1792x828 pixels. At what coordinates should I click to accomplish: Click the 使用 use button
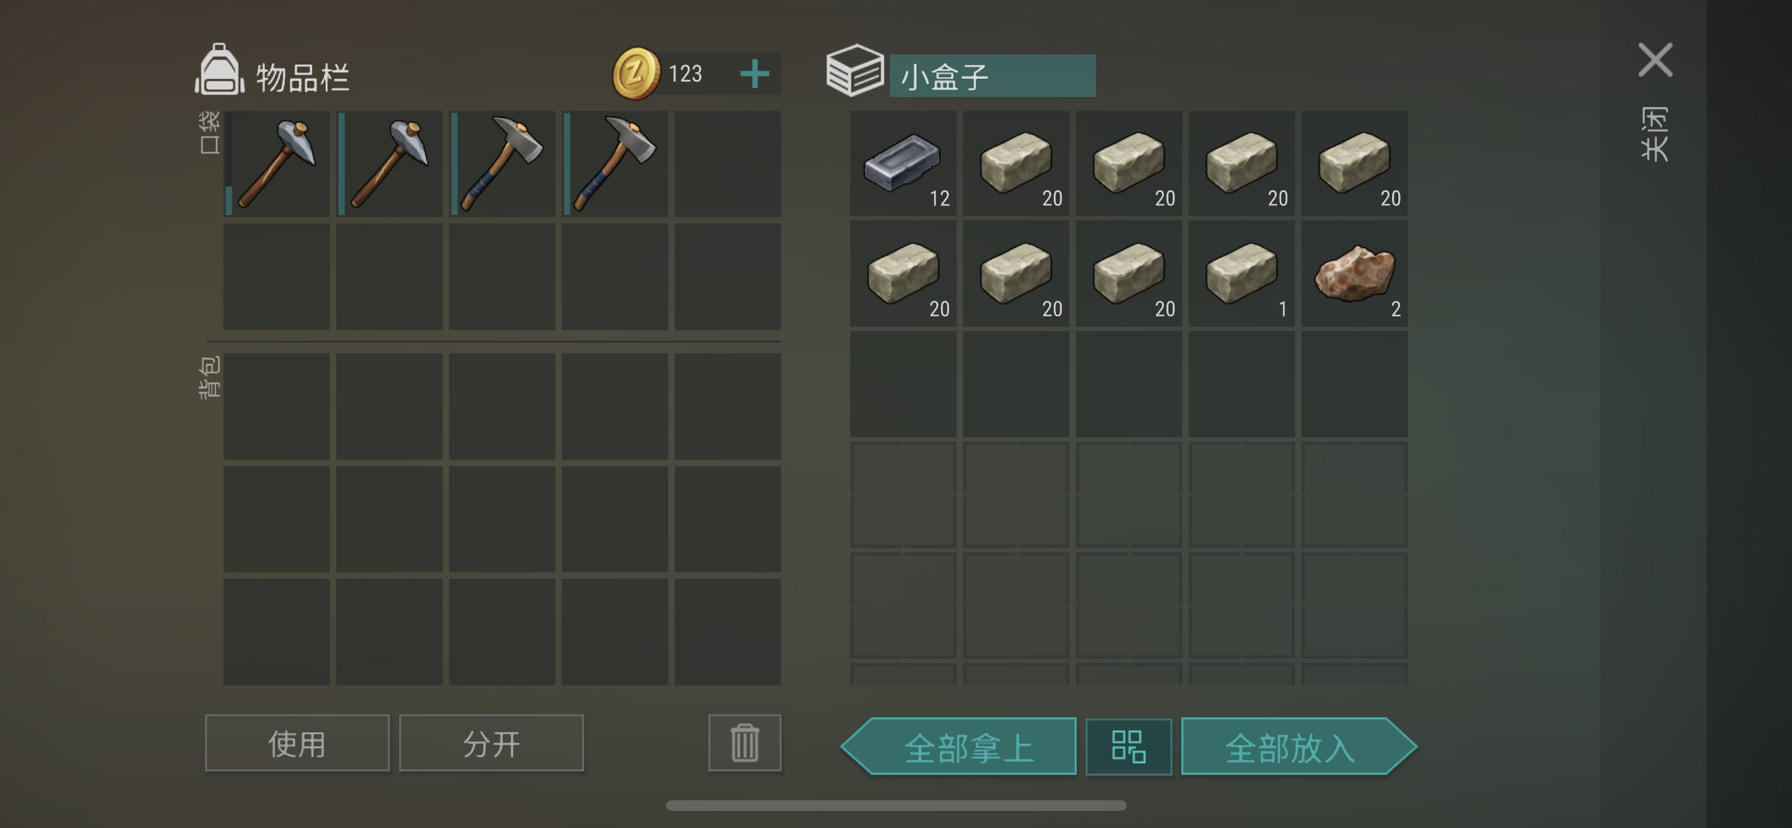[297, 743]
